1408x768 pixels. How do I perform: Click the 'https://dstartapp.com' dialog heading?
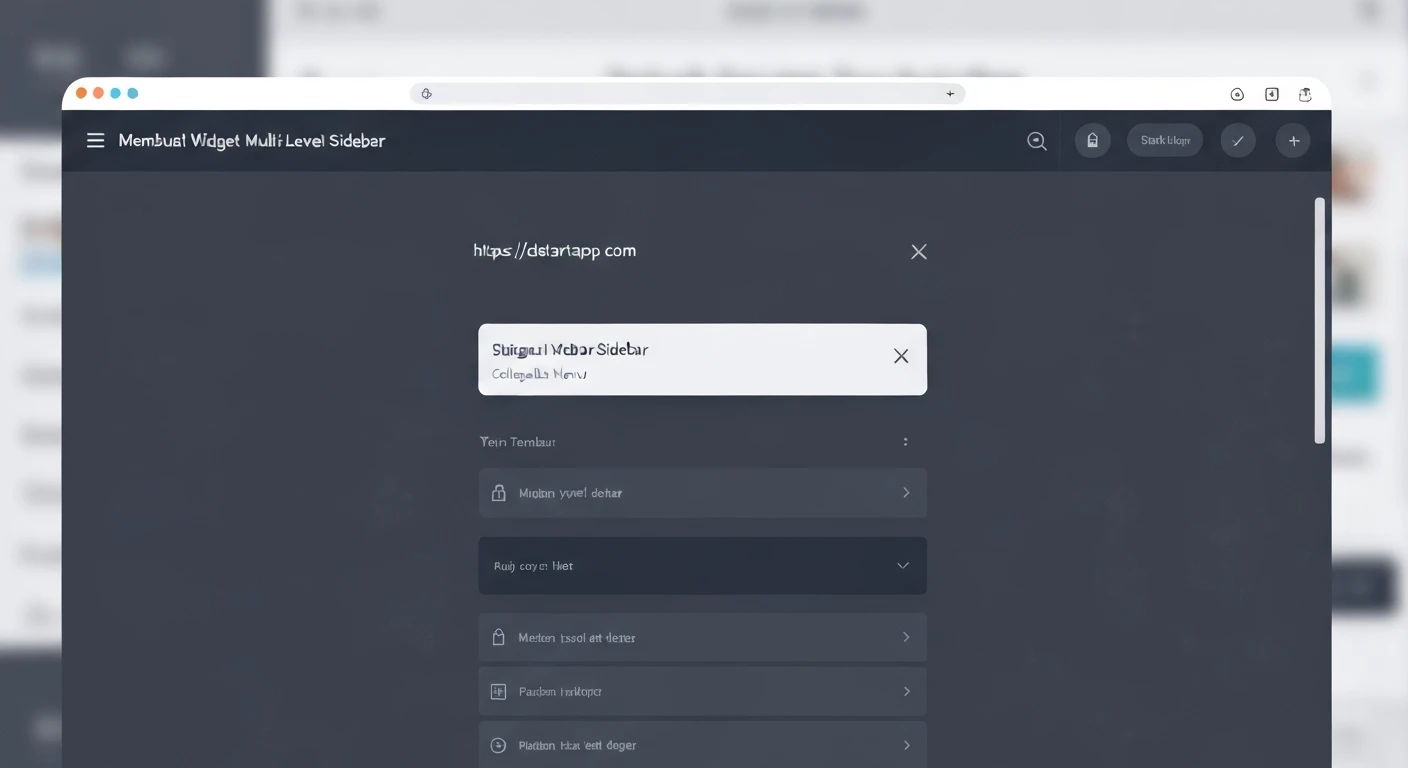point(555,251)
